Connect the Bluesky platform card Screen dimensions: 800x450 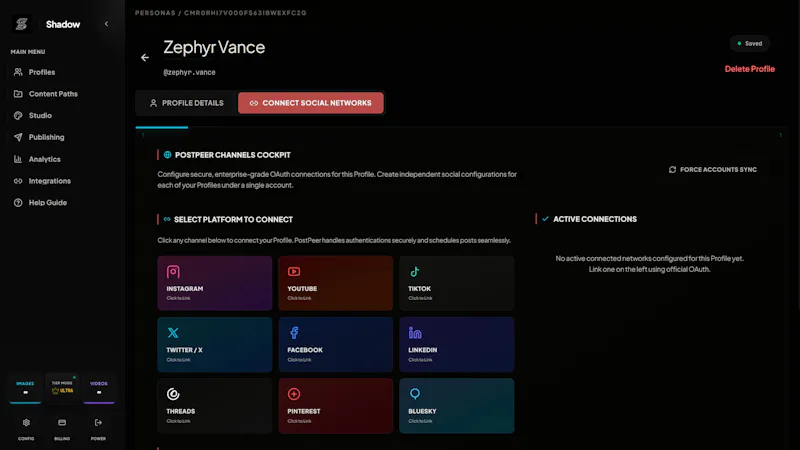[457, 406]
